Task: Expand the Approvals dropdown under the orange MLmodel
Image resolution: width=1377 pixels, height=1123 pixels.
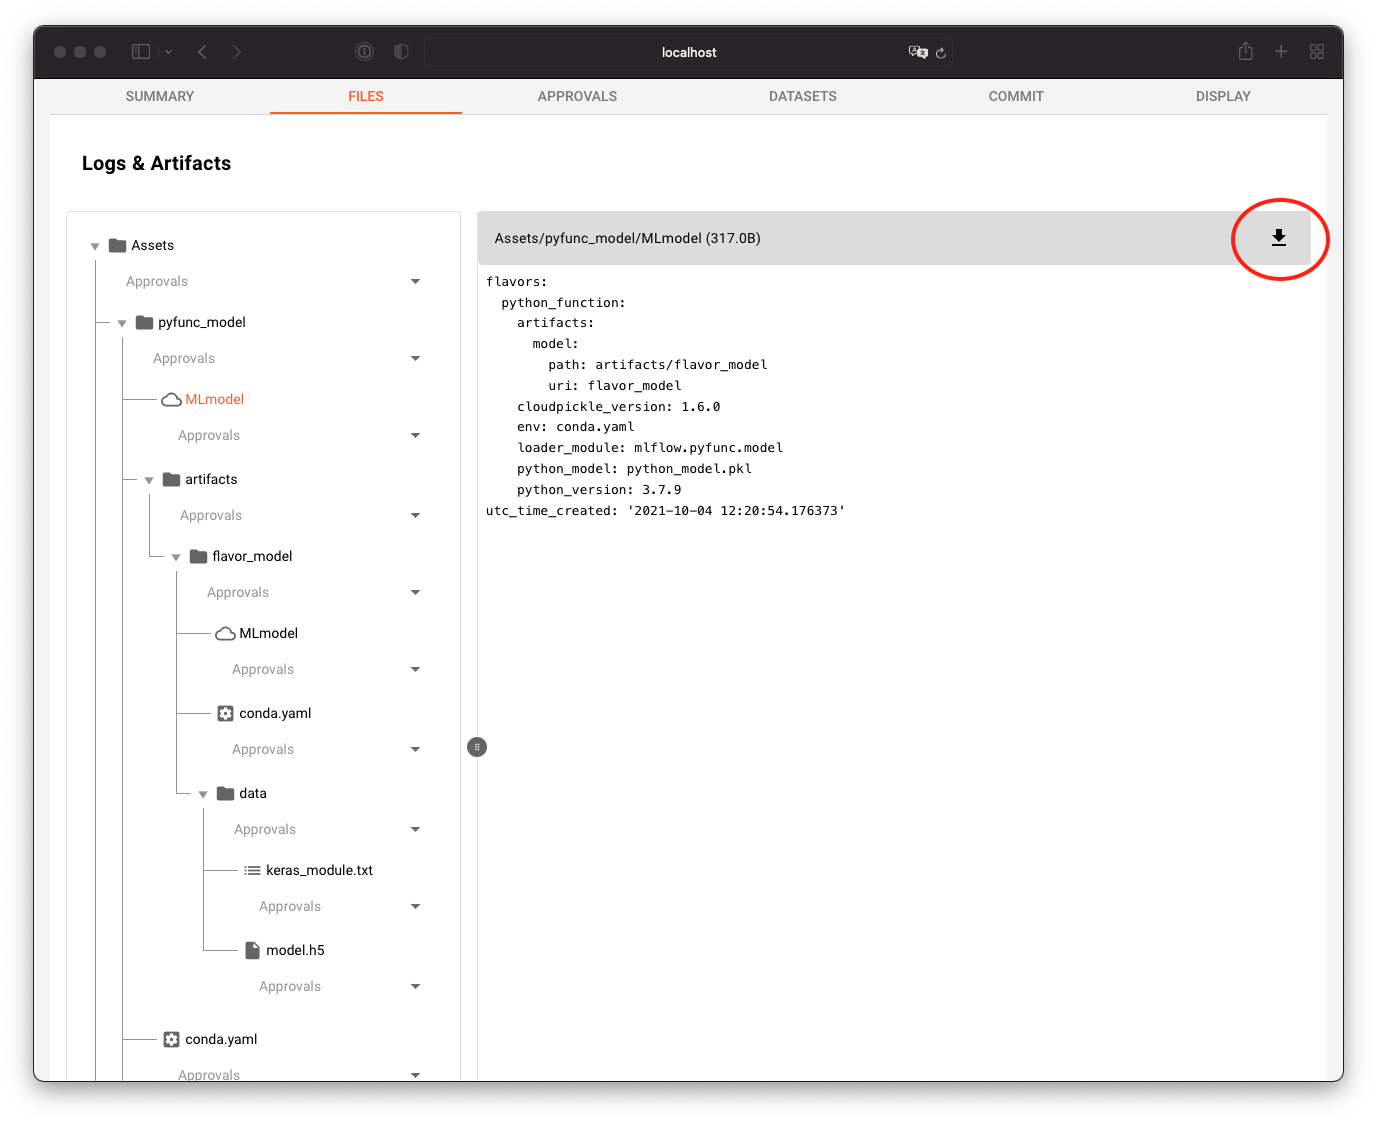Action: click(x=415, y=436)
